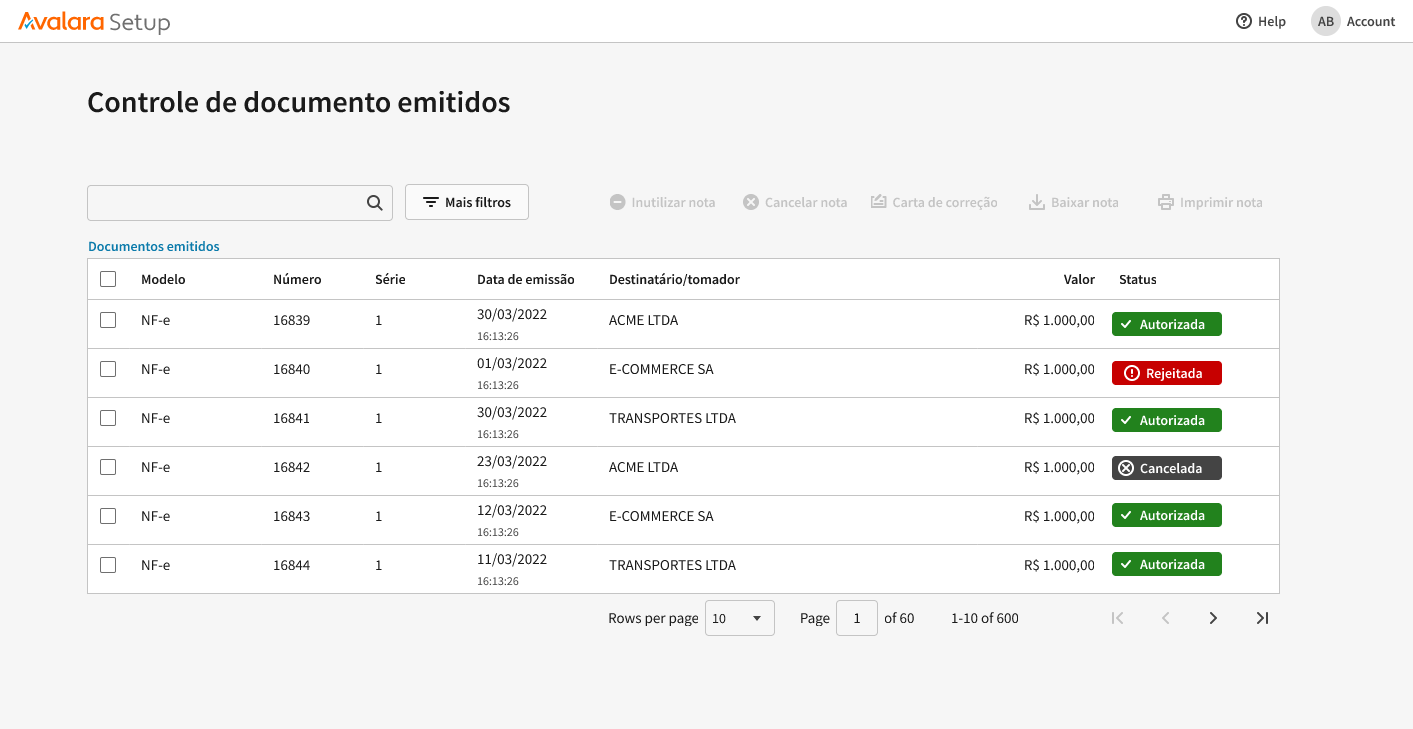
Task: Toggle the select-all header checkbox
Action: (108, 279)
